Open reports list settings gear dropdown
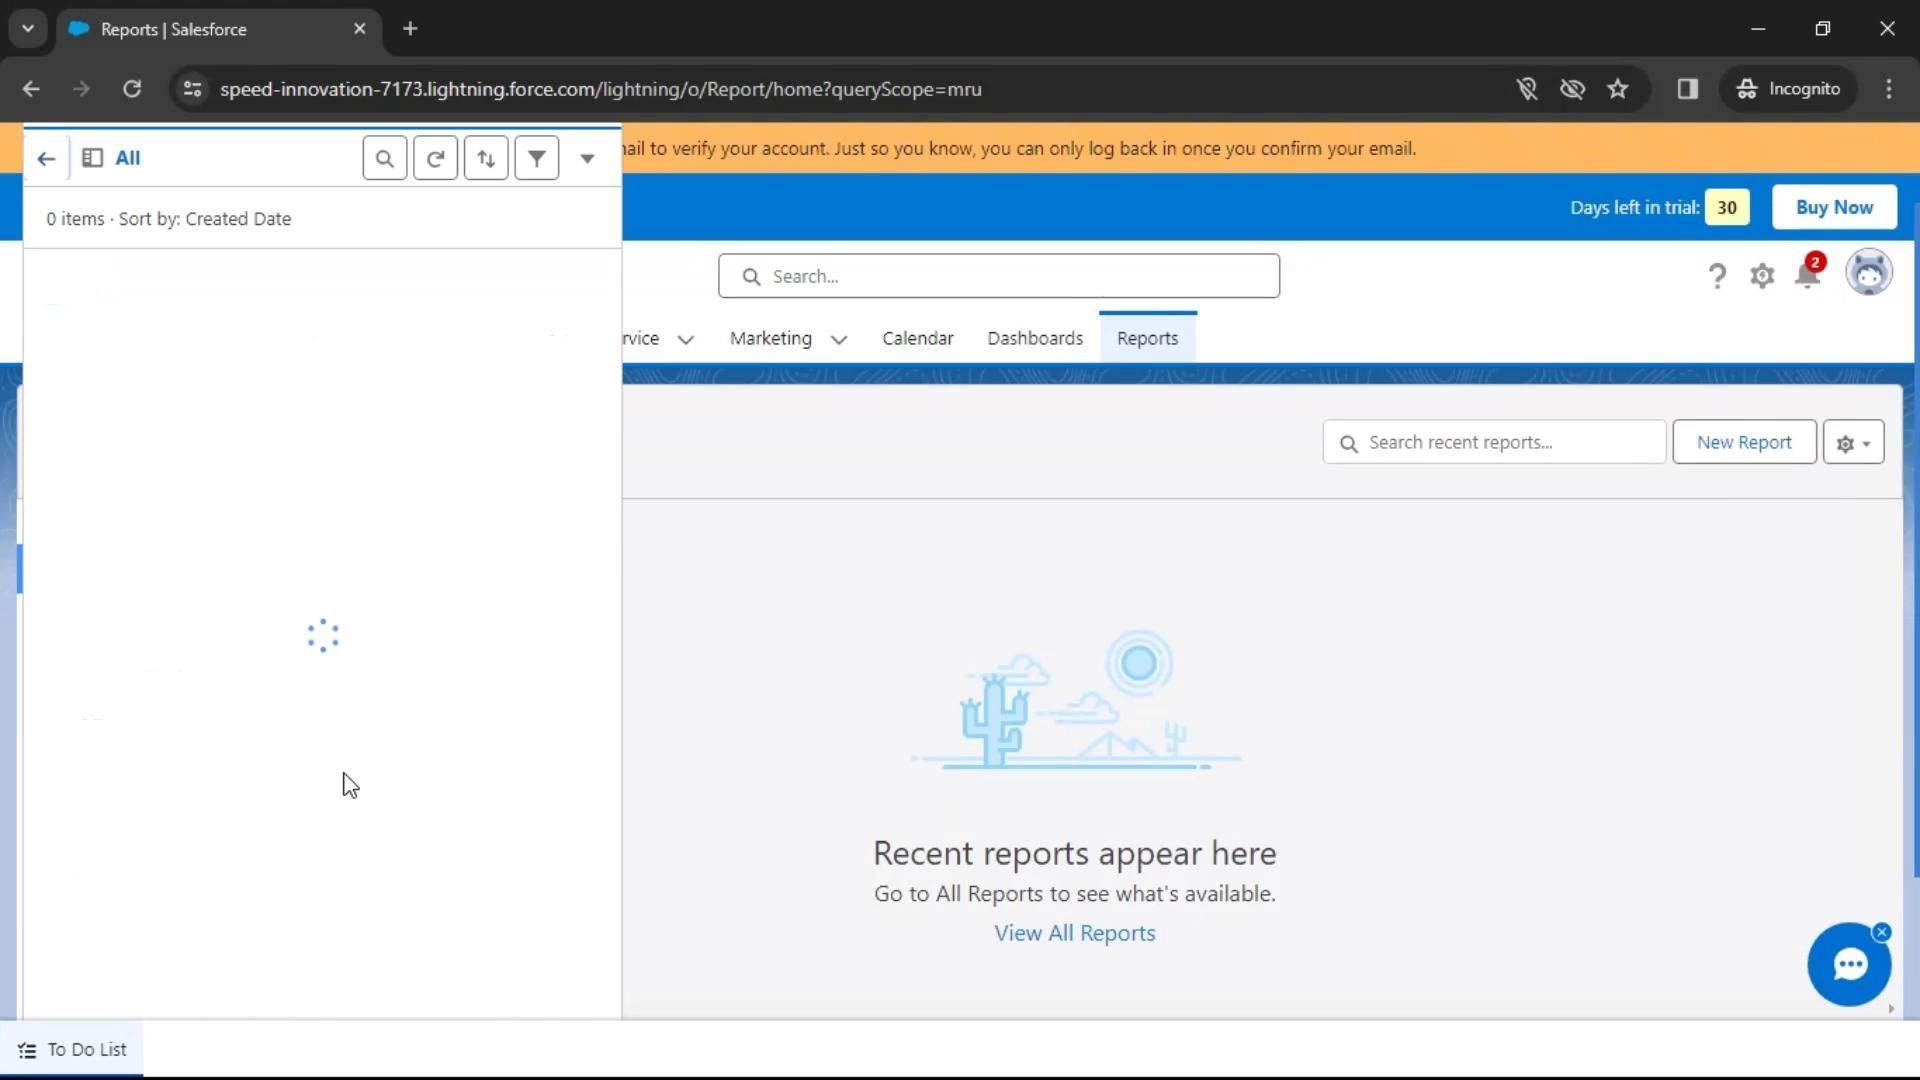This screenshot has width=1920, height=1080. (x=1853, y=443)
